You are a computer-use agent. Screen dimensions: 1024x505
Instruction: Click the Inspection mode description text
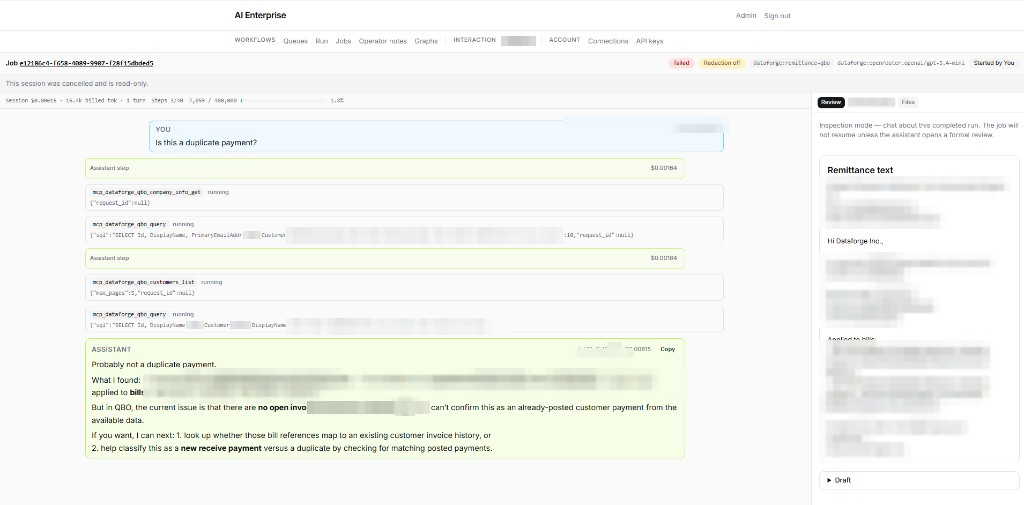tap(918, 129)
